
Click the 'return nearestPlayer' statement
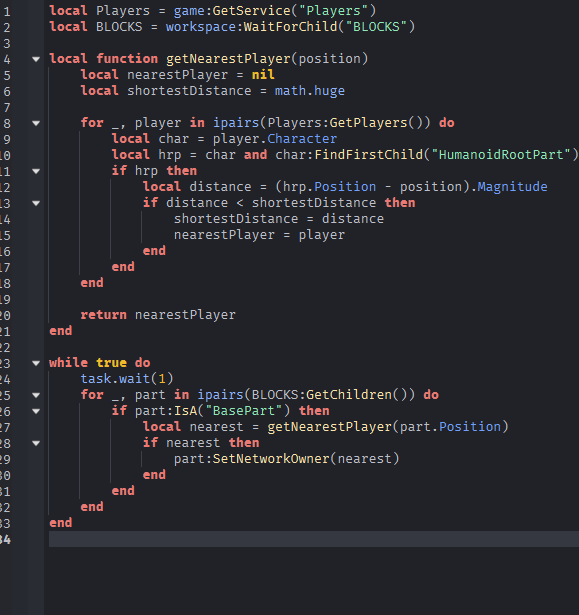[x=158, y=315]
